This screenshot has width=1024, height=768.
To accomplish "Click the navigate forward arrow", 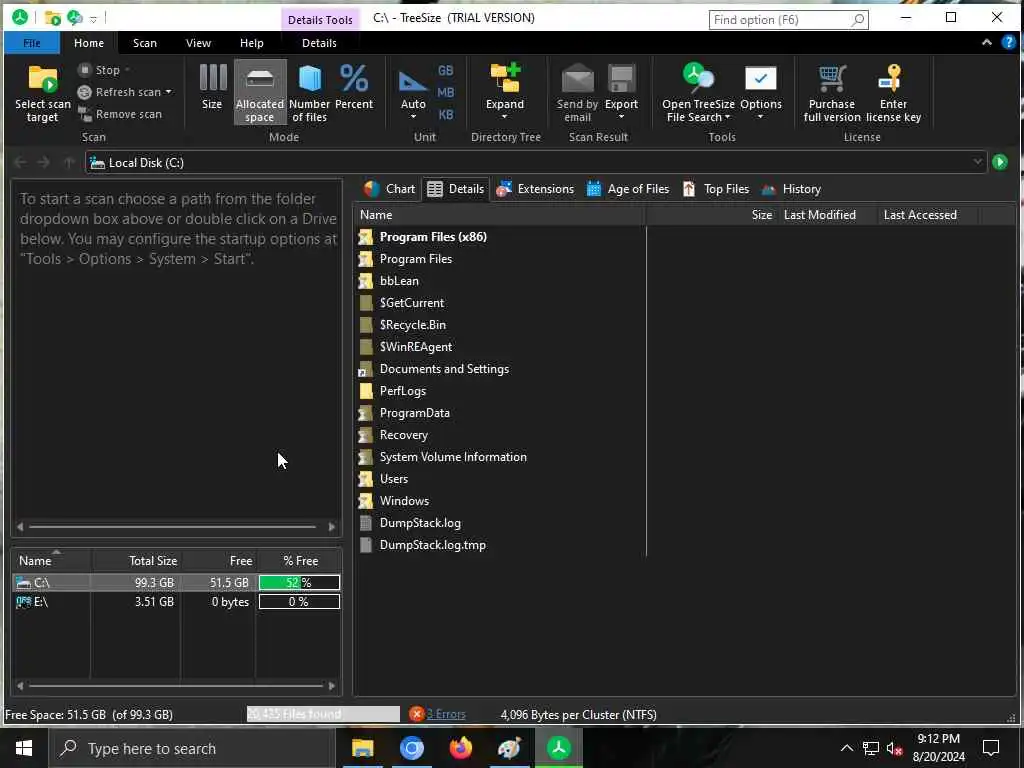I will (44, 162).
